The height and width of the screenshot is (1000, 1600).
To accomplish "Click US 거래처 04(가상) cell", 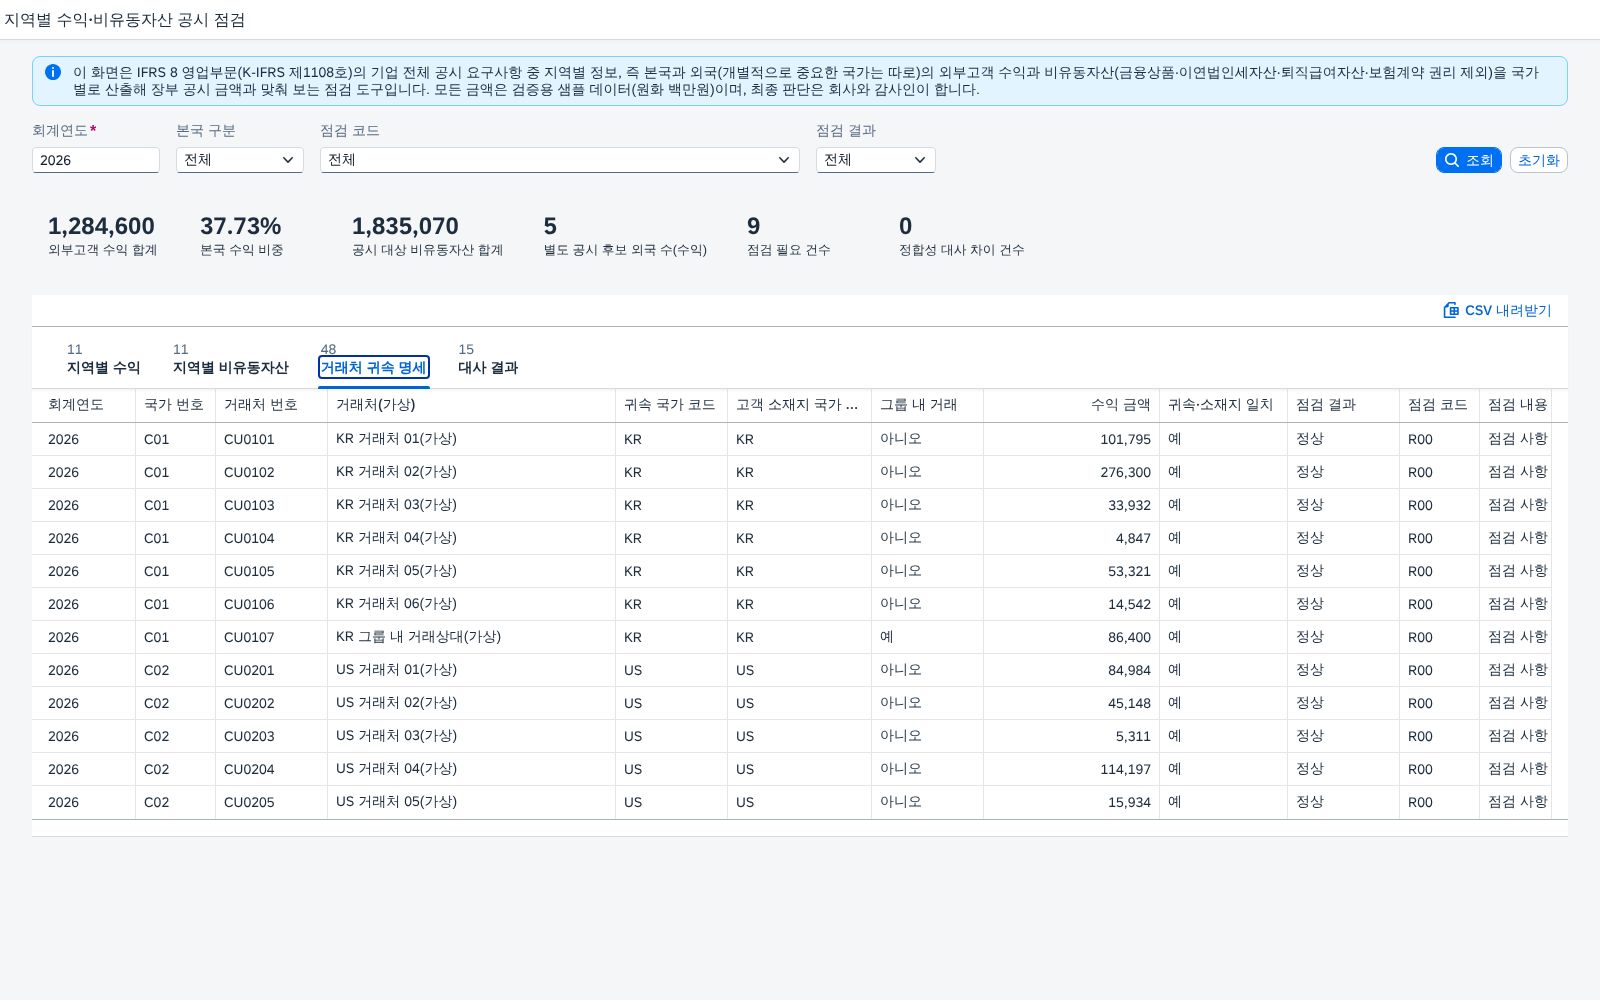I will click(x=471, y=769).
